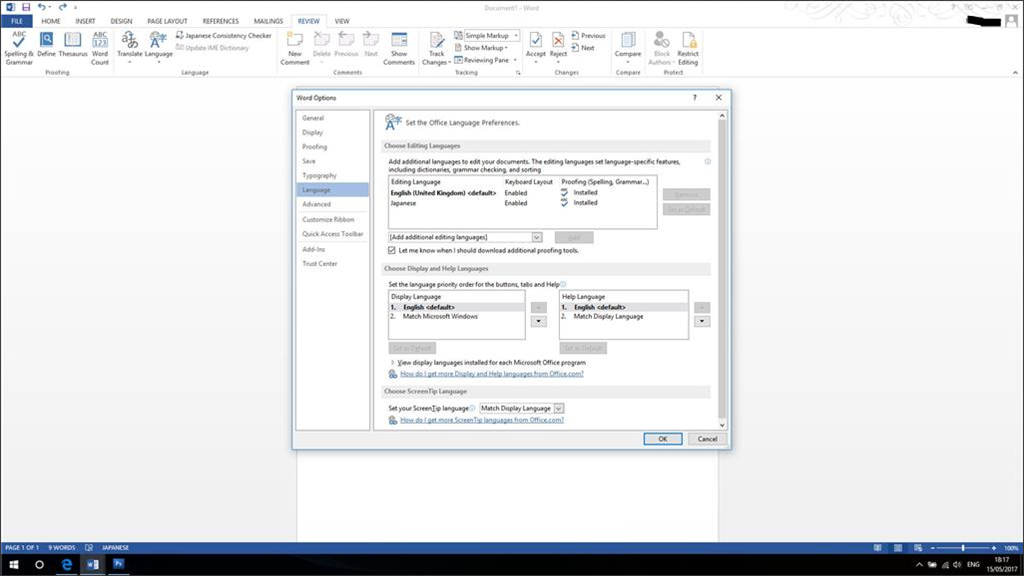This screenshot has width=1024, height=576.
Task: Switch to the HOME tab
Action: click(x=50, y=21)
